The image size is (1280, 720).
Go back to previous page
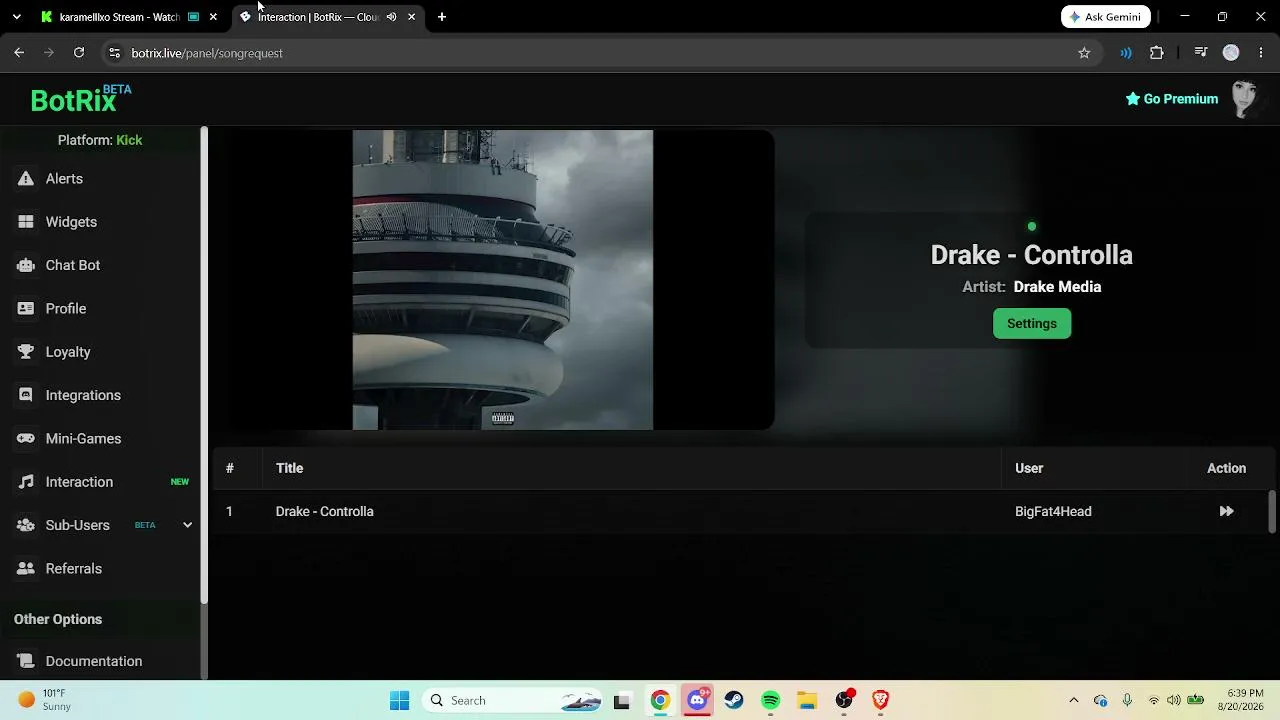click(x=19, y=53)
